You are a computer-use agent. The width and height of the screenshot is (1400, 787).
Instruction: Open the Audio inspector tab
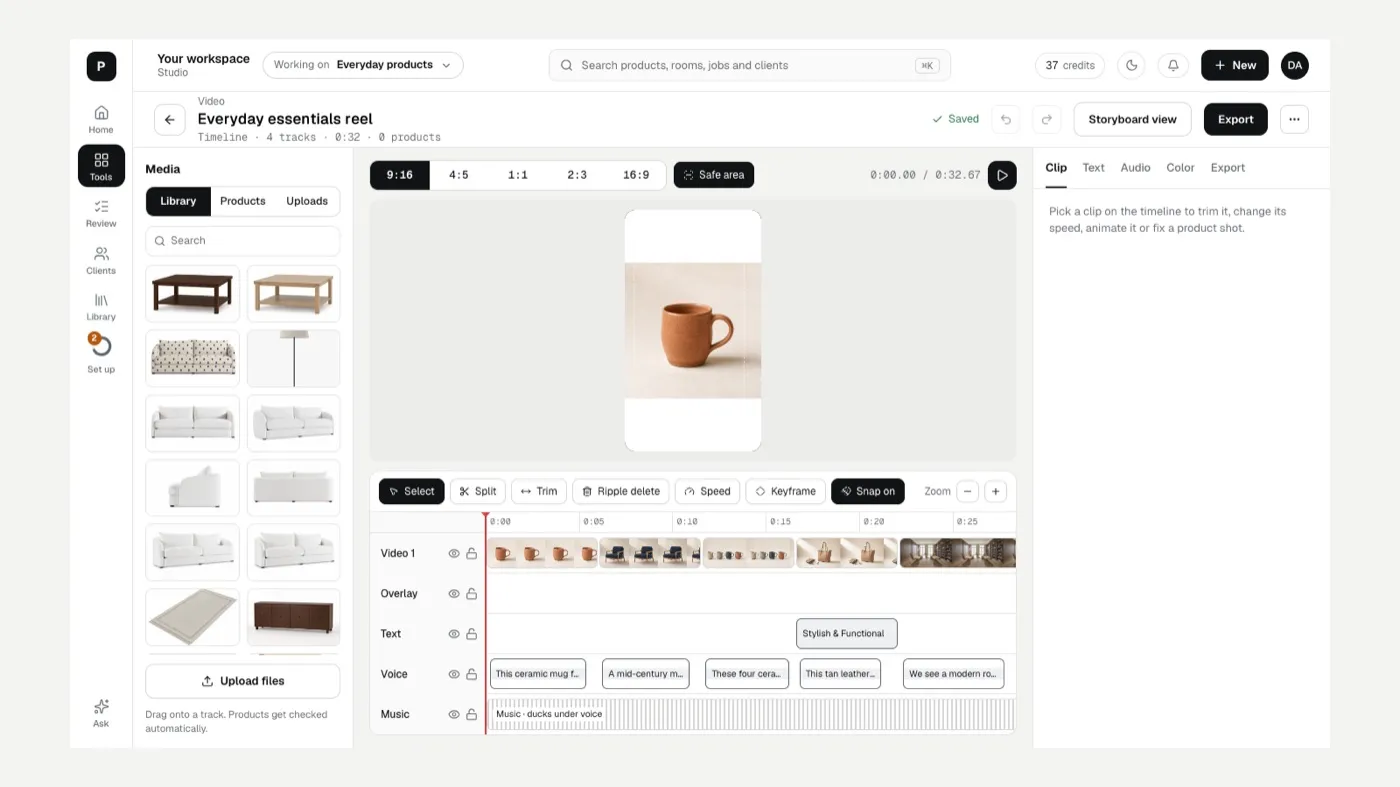(1135, 168)
